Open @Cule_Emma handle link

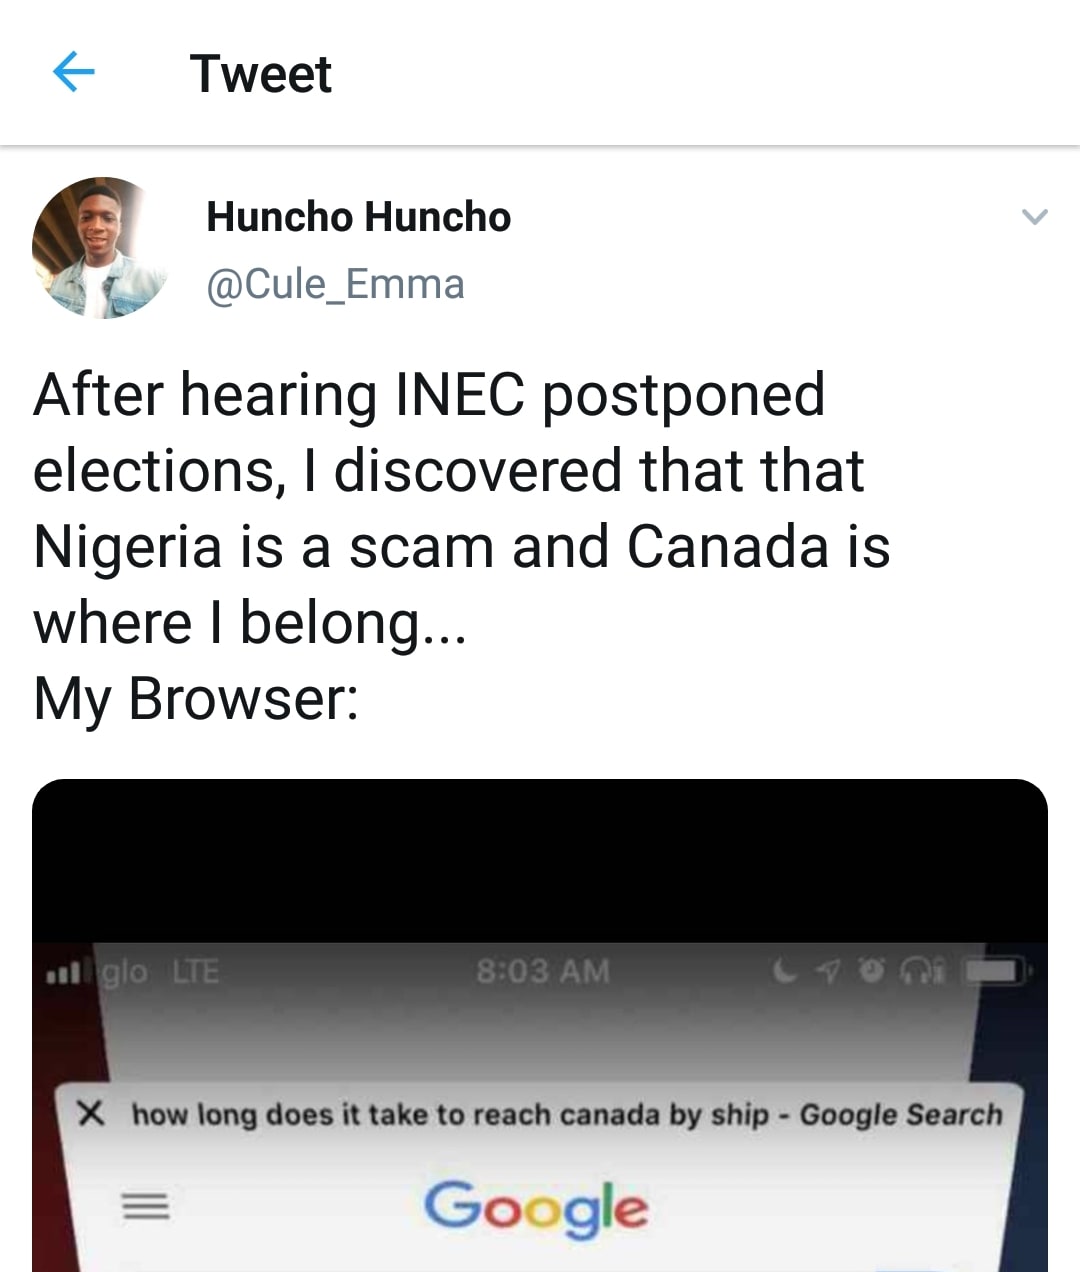point(335,284)
